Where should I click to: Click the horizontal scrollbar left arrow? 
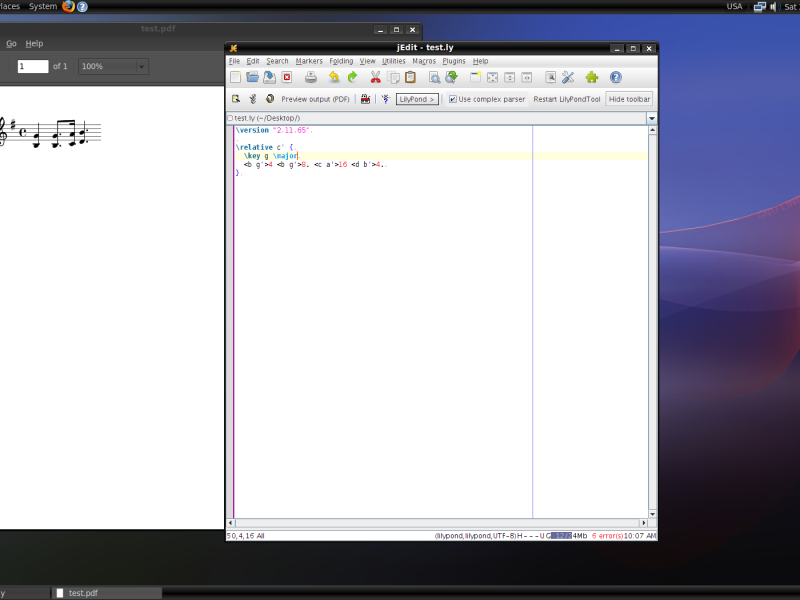[x=231, y=523]
